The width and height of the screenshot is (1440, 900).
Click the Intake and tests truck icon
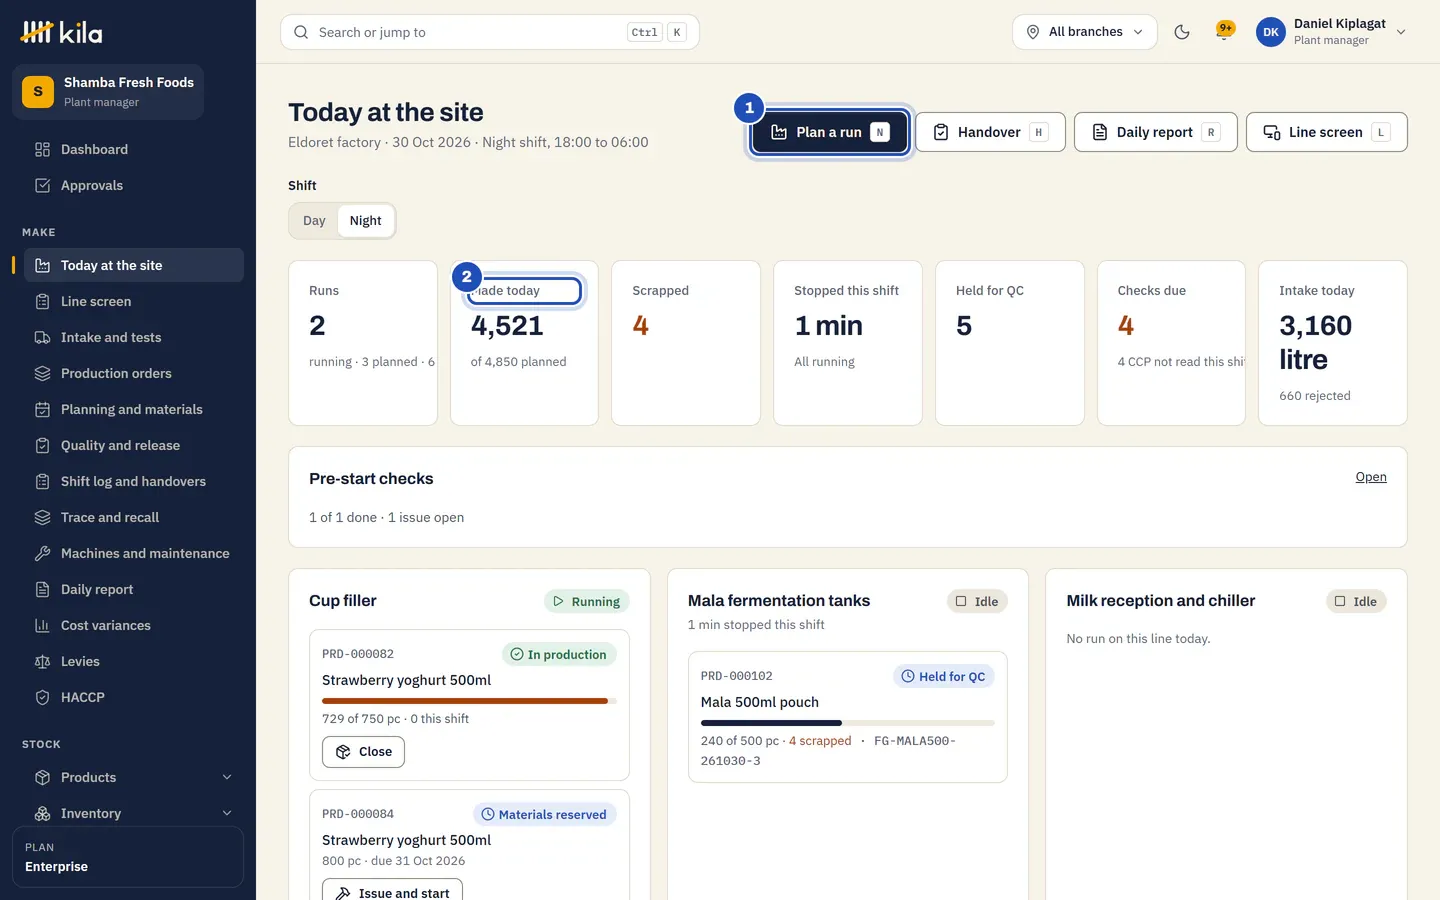tap(42, 338)
